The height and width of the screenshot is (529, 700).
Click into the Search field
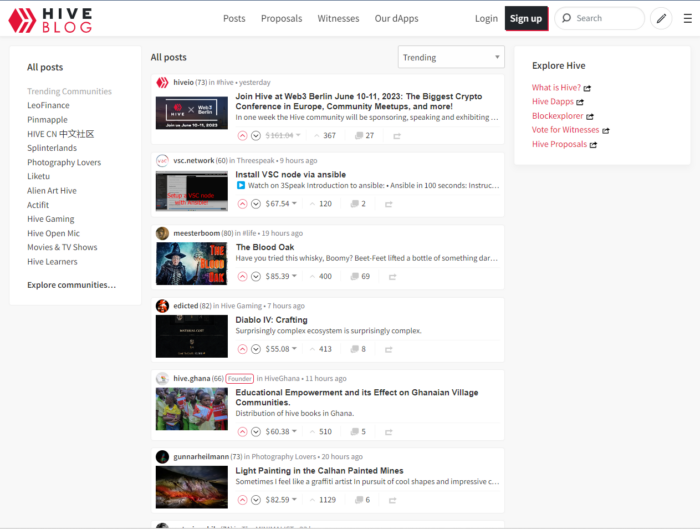click(x=600, y=18)
